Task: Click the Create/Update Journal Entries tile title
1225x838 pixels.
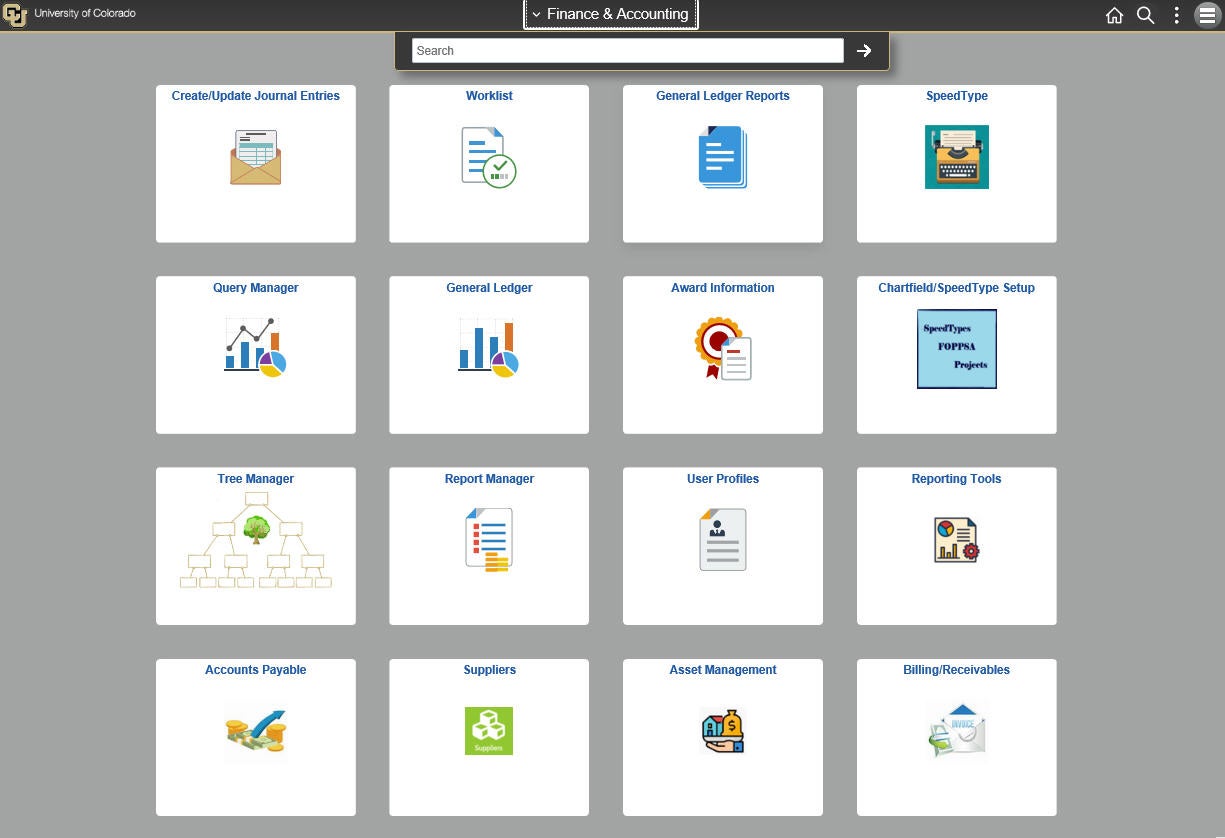Action: [255, 96]
